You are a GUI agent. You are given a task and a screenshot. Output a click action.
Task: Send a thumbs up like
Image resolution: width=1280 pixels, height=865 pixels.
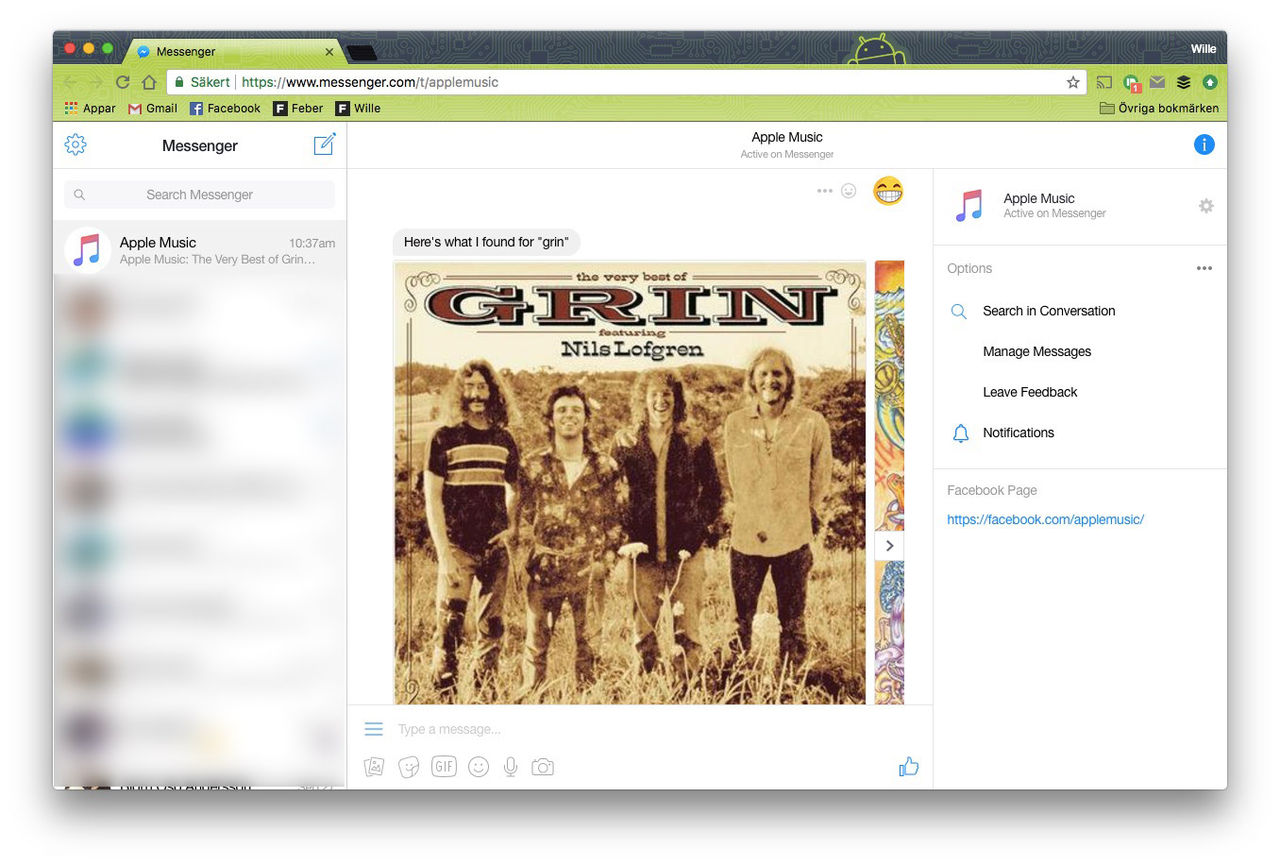(x=908, y=767)
